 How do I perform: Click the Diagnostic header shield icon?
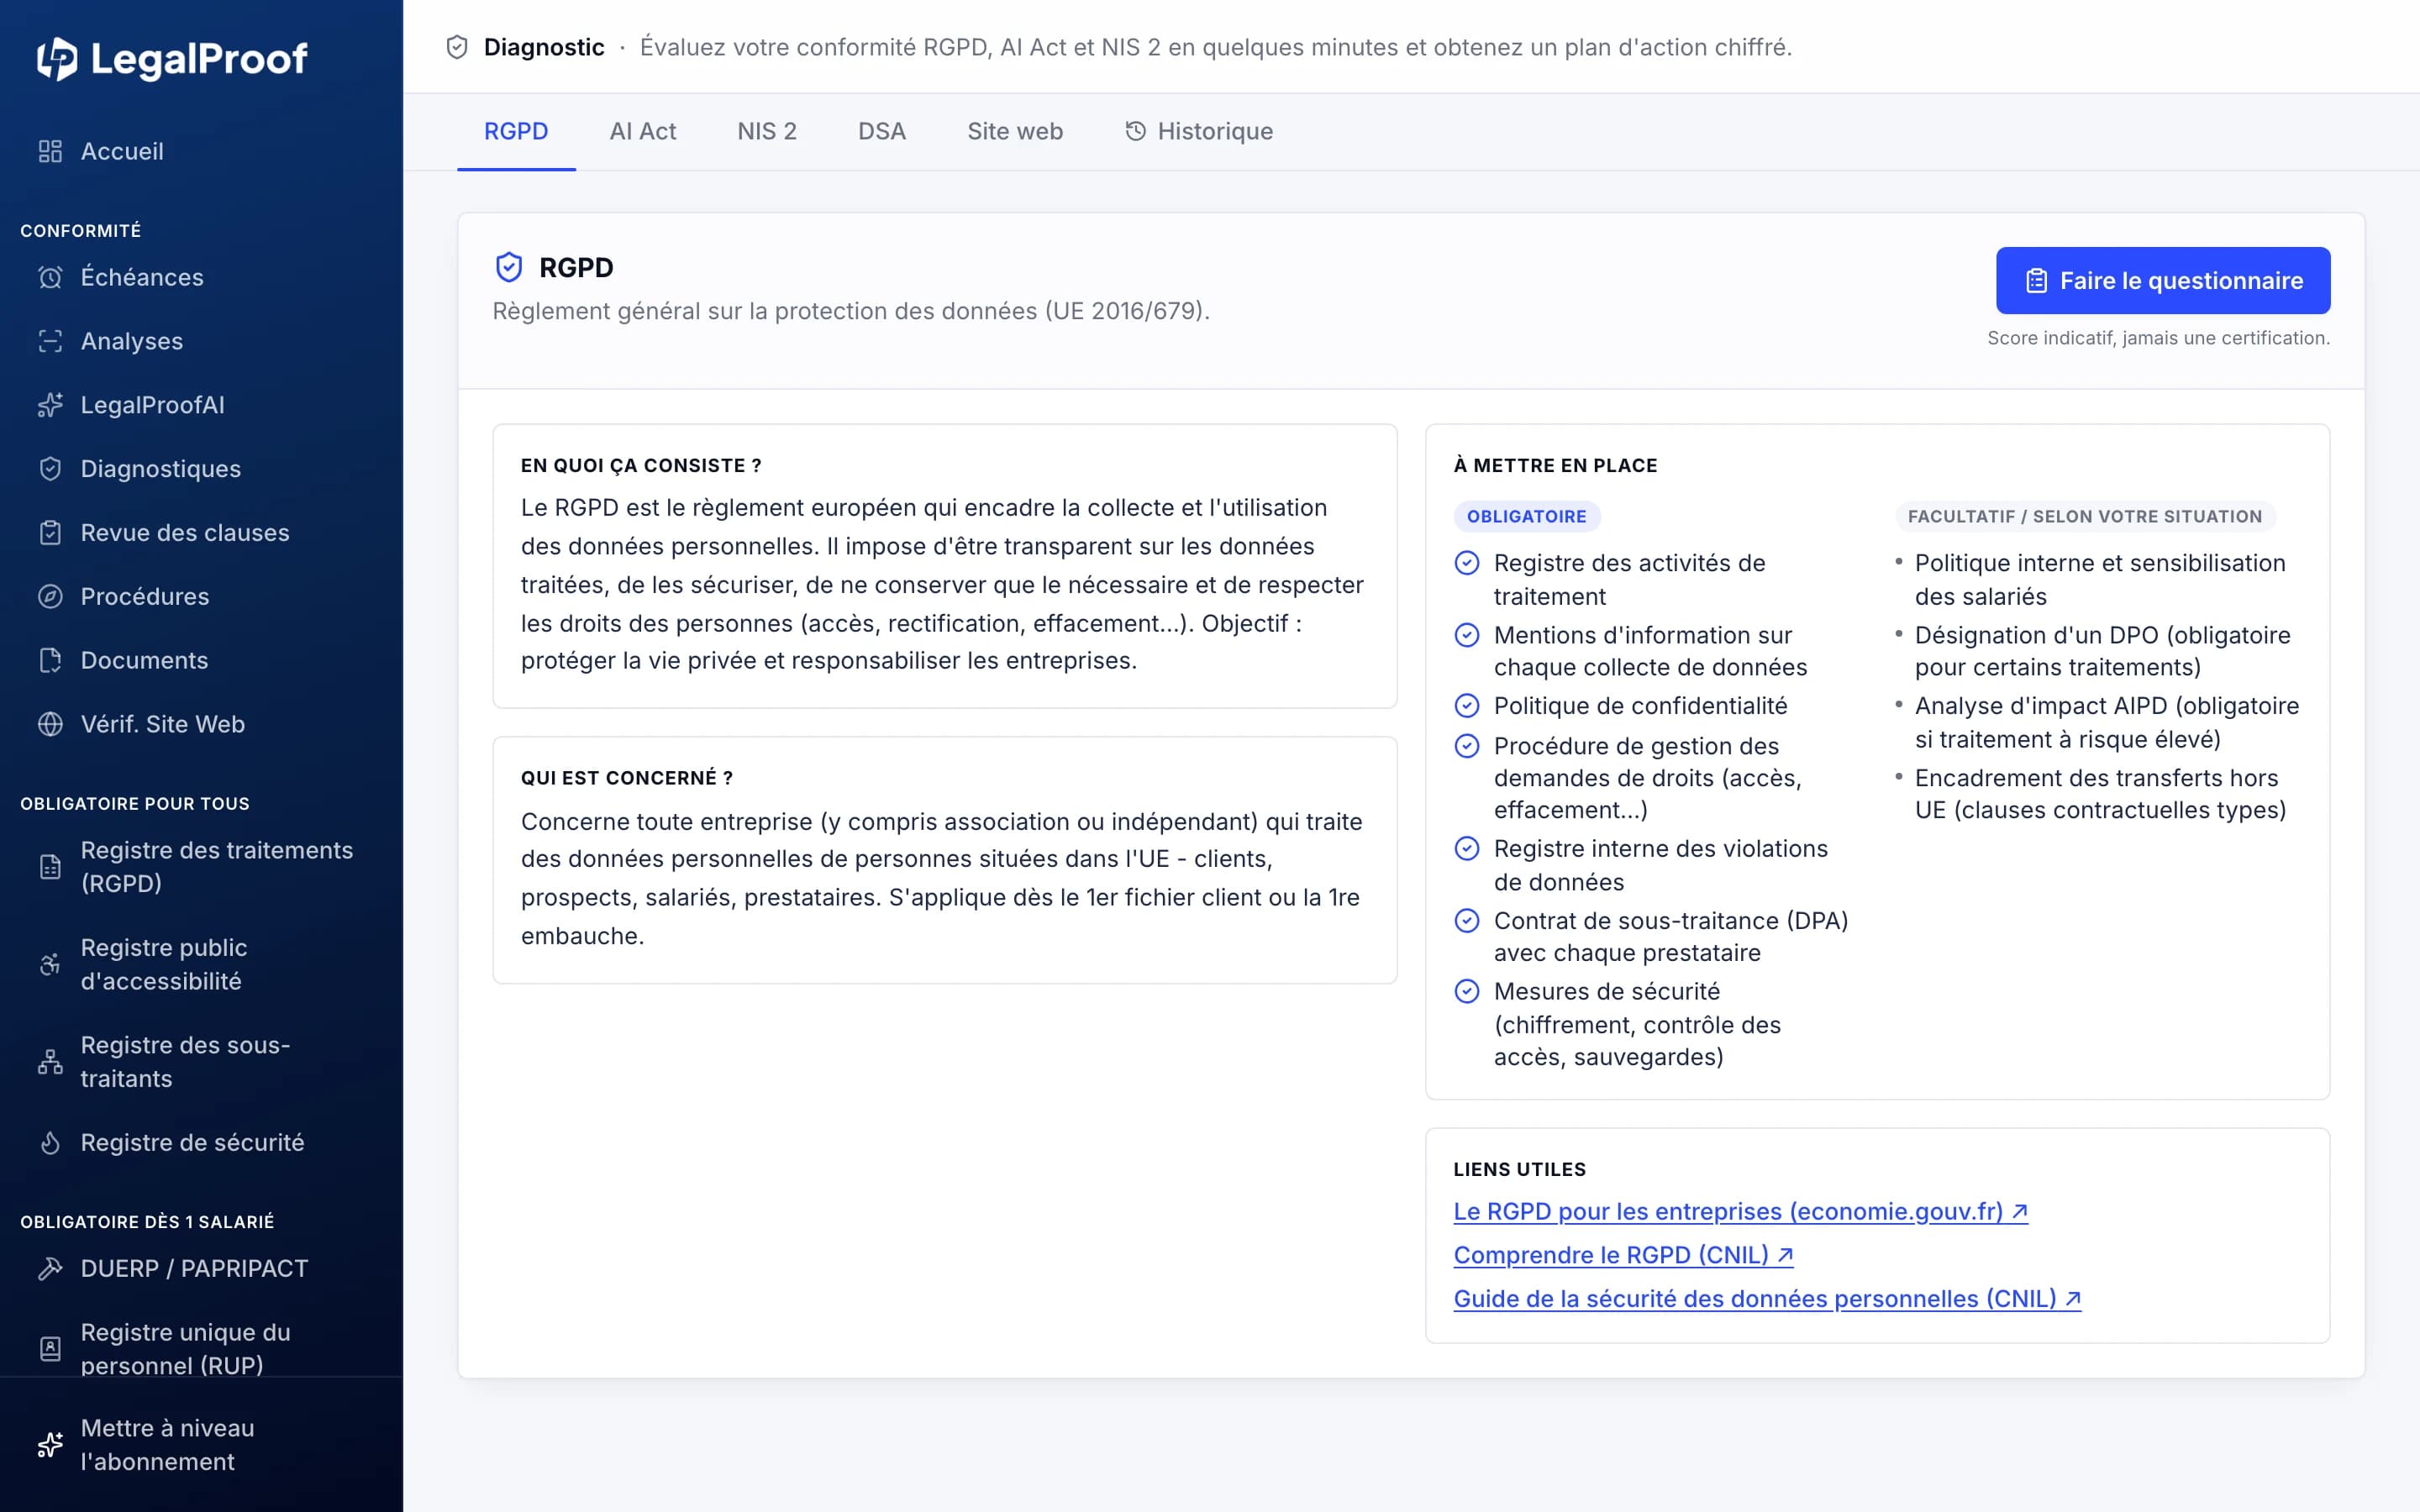tap(457, 47)
